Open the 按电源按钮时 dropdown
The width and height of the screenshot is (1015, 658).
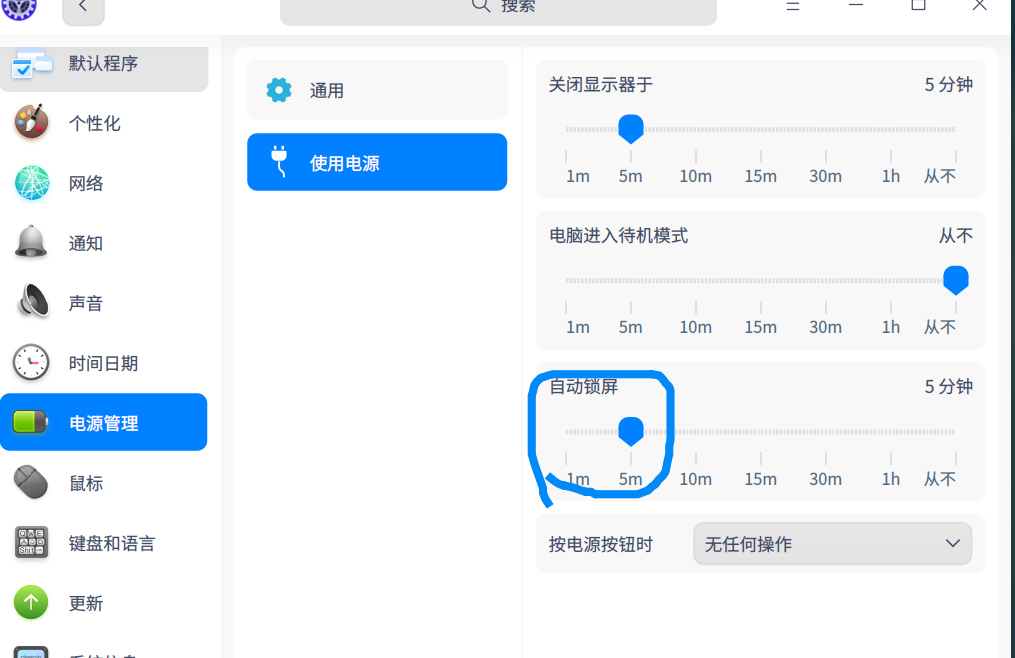tap(832, 543)
